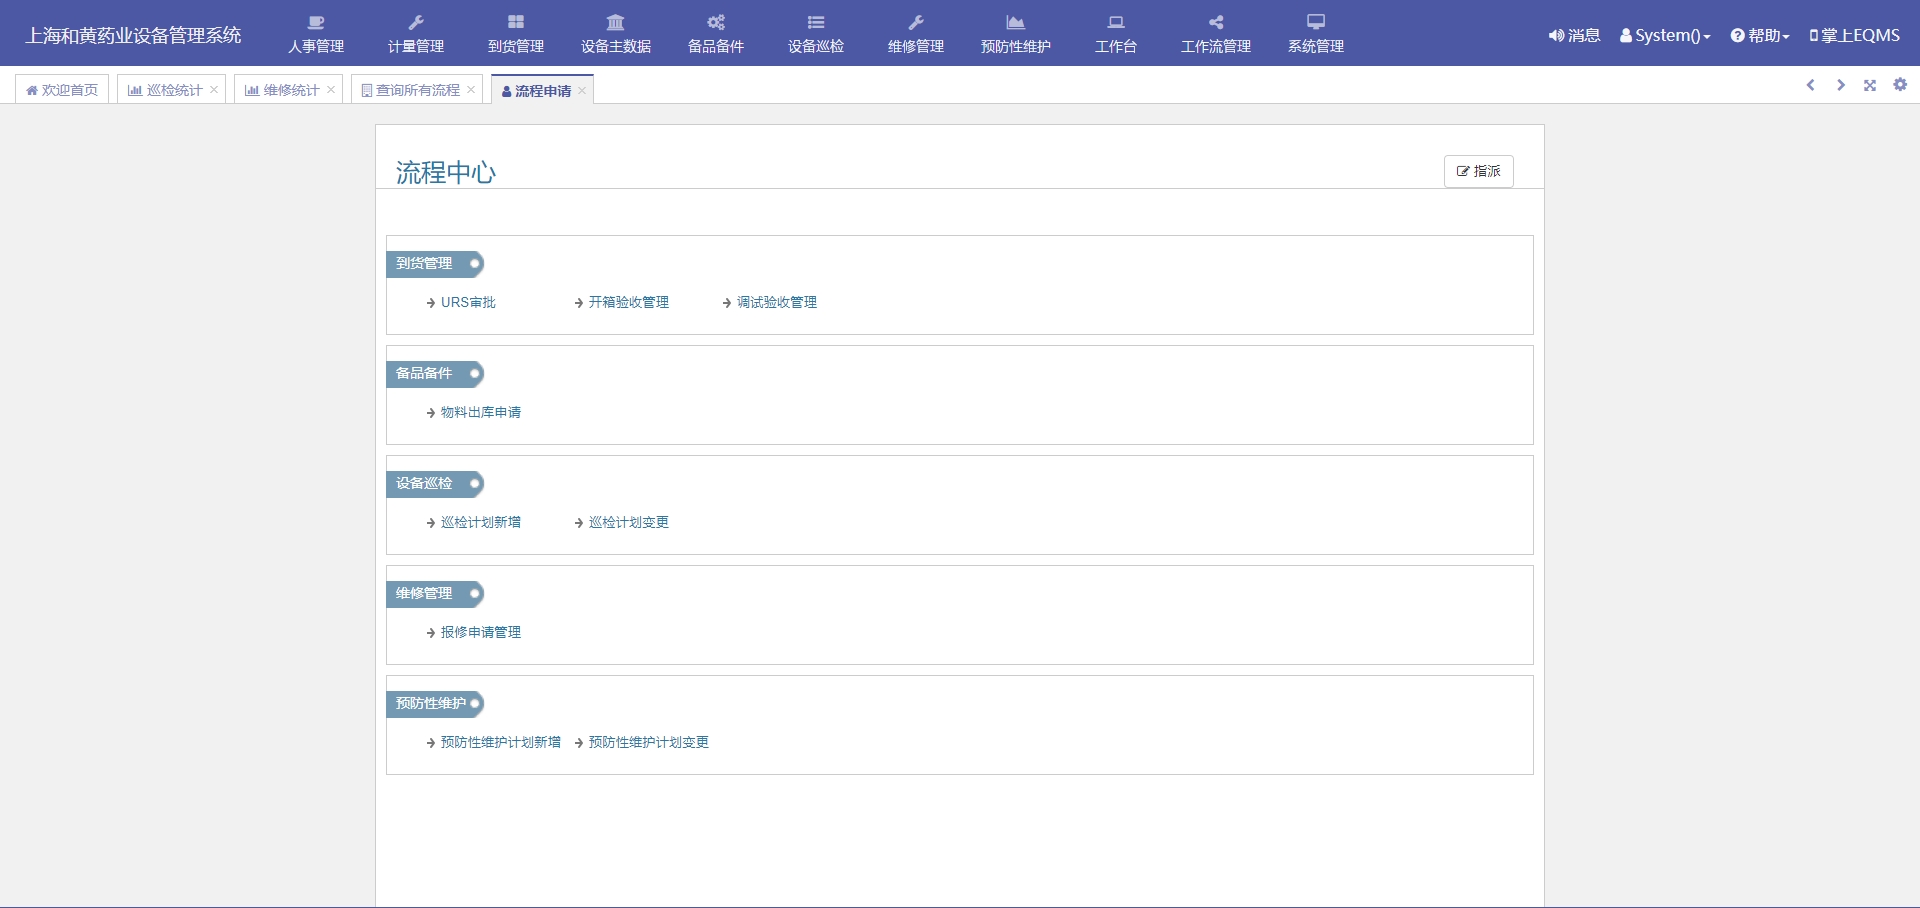Open the 到货管理 grid icon
The image size is (1920, 908).
(516, 22)
